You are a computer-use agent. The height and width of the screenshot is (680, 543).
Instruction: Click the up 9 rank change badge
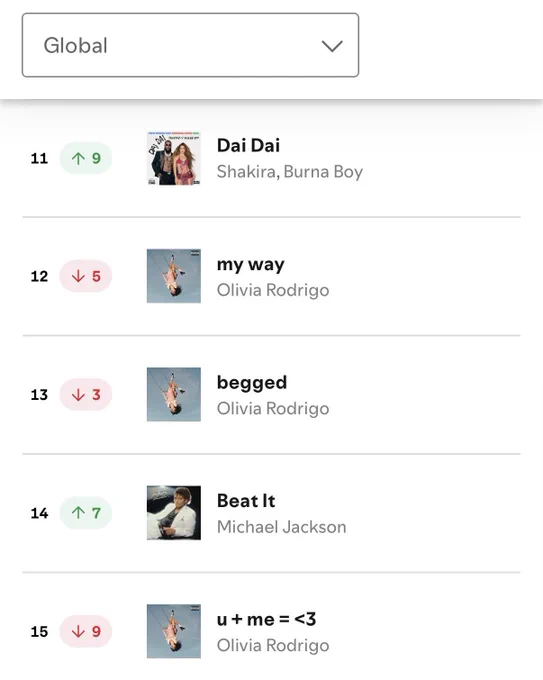86,158
